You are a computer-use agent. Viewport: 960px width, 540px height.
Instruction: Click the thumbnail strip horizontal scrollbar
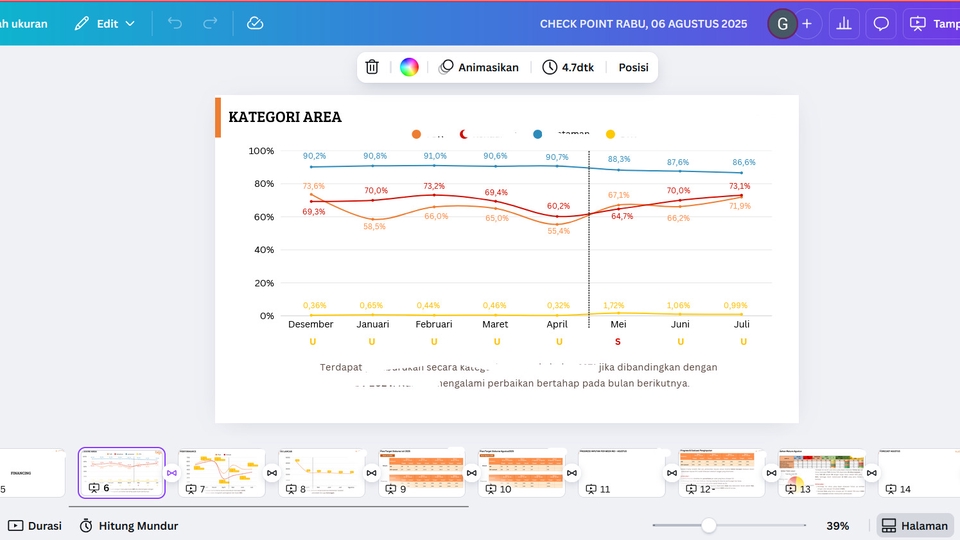(x=268, y=506)
